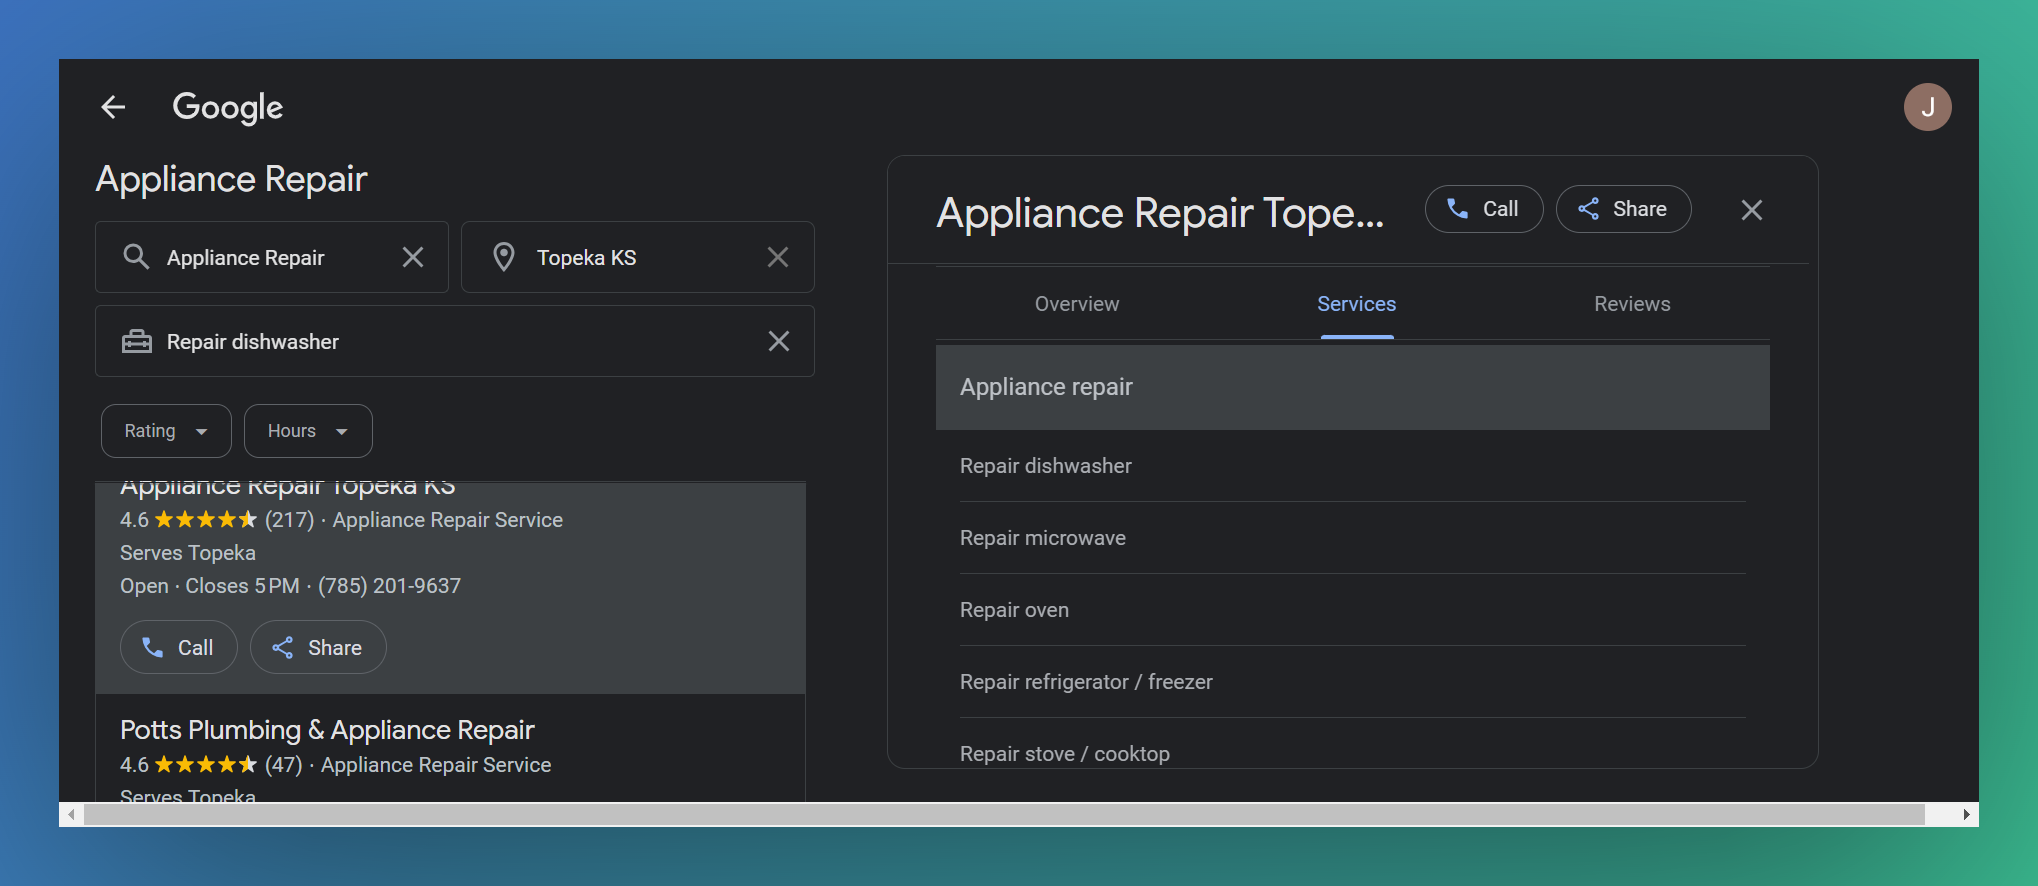
Task: Click phone number (785) 201-9637
Action: (x=389, y=586)
